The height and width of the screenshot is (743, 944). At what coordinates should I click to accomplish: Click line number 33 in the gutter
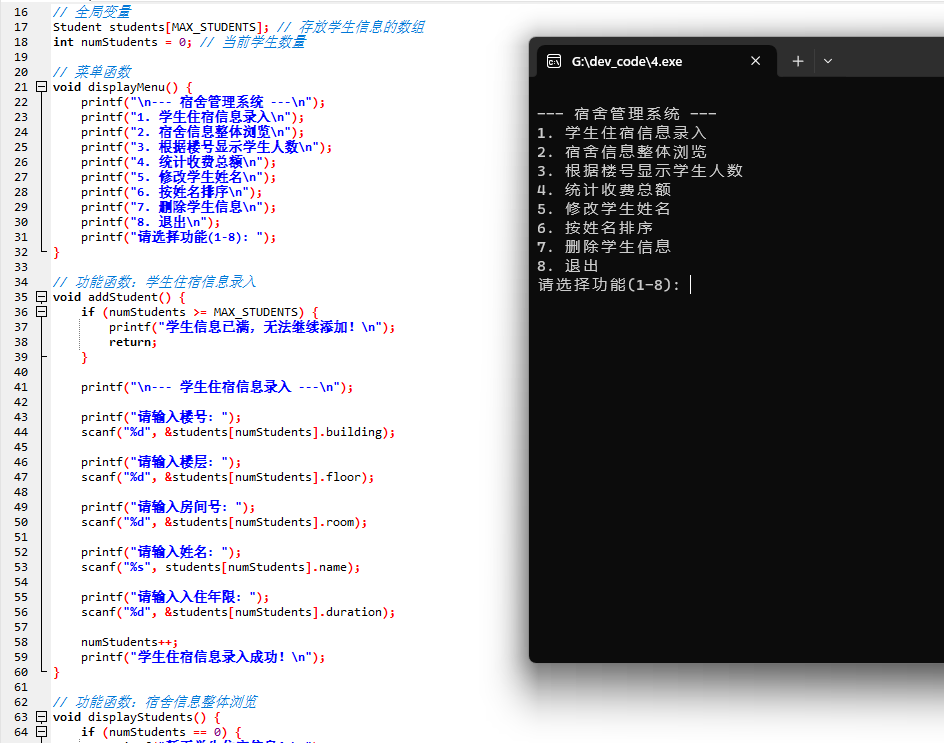click(21, 267)
